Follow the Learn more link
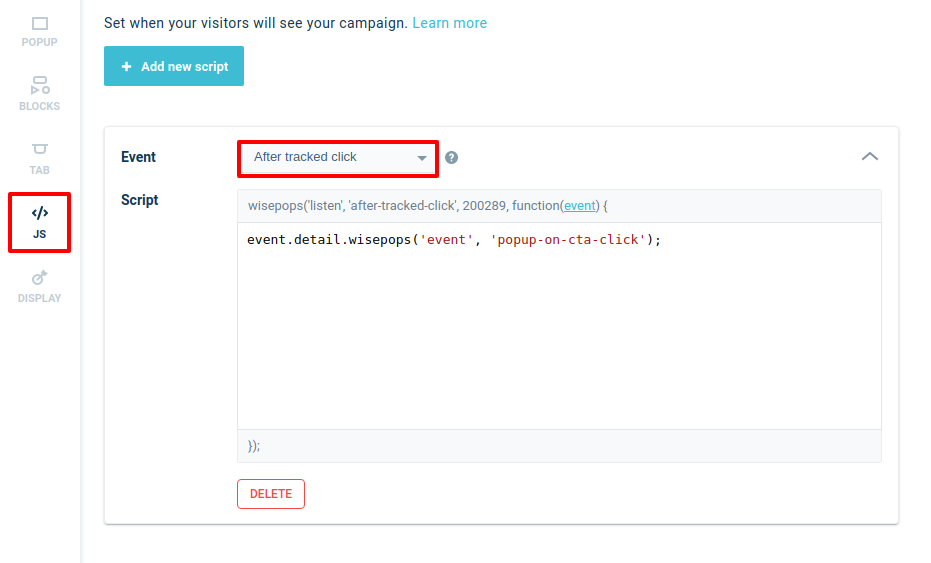 [x=449, y=23]
